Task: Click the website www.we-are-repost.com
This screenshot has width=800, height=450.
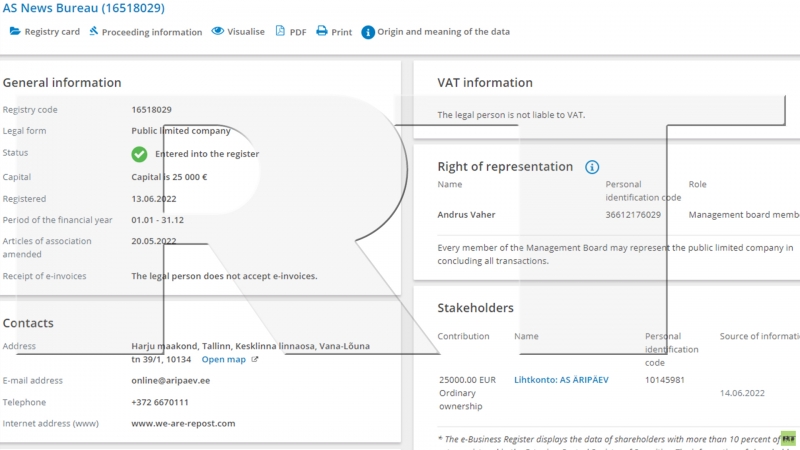Action: pos(183,423)
